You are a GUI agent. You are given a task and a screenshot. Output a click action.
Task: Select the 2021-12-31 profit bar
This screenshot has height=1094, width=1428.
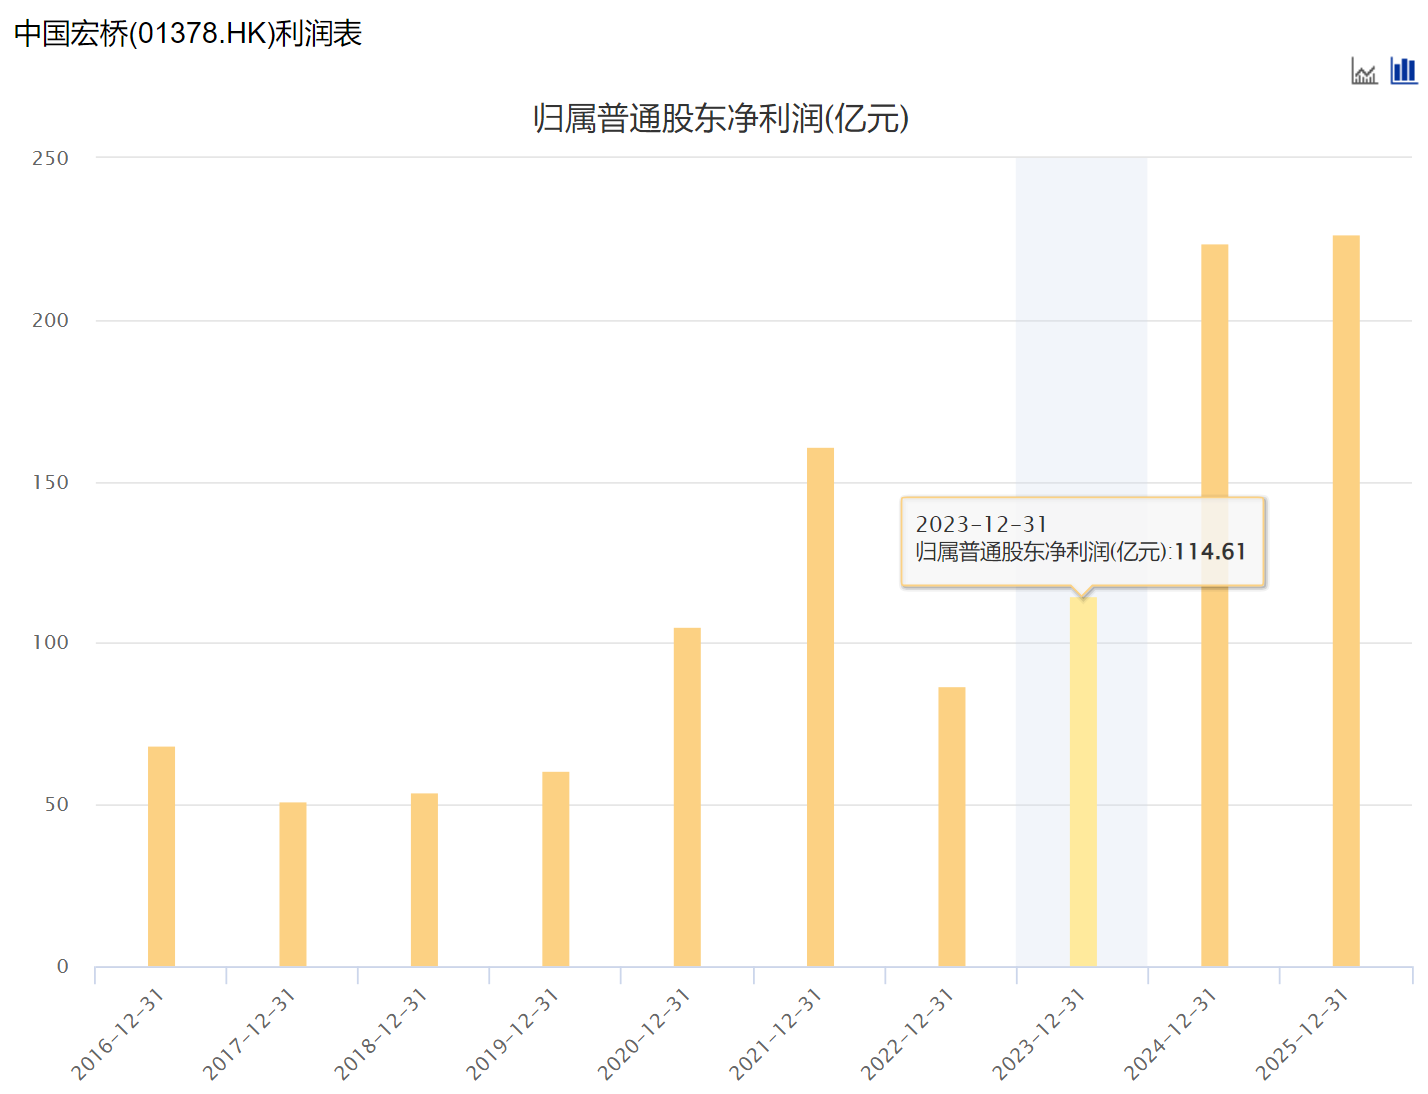[x=820, y=706]
